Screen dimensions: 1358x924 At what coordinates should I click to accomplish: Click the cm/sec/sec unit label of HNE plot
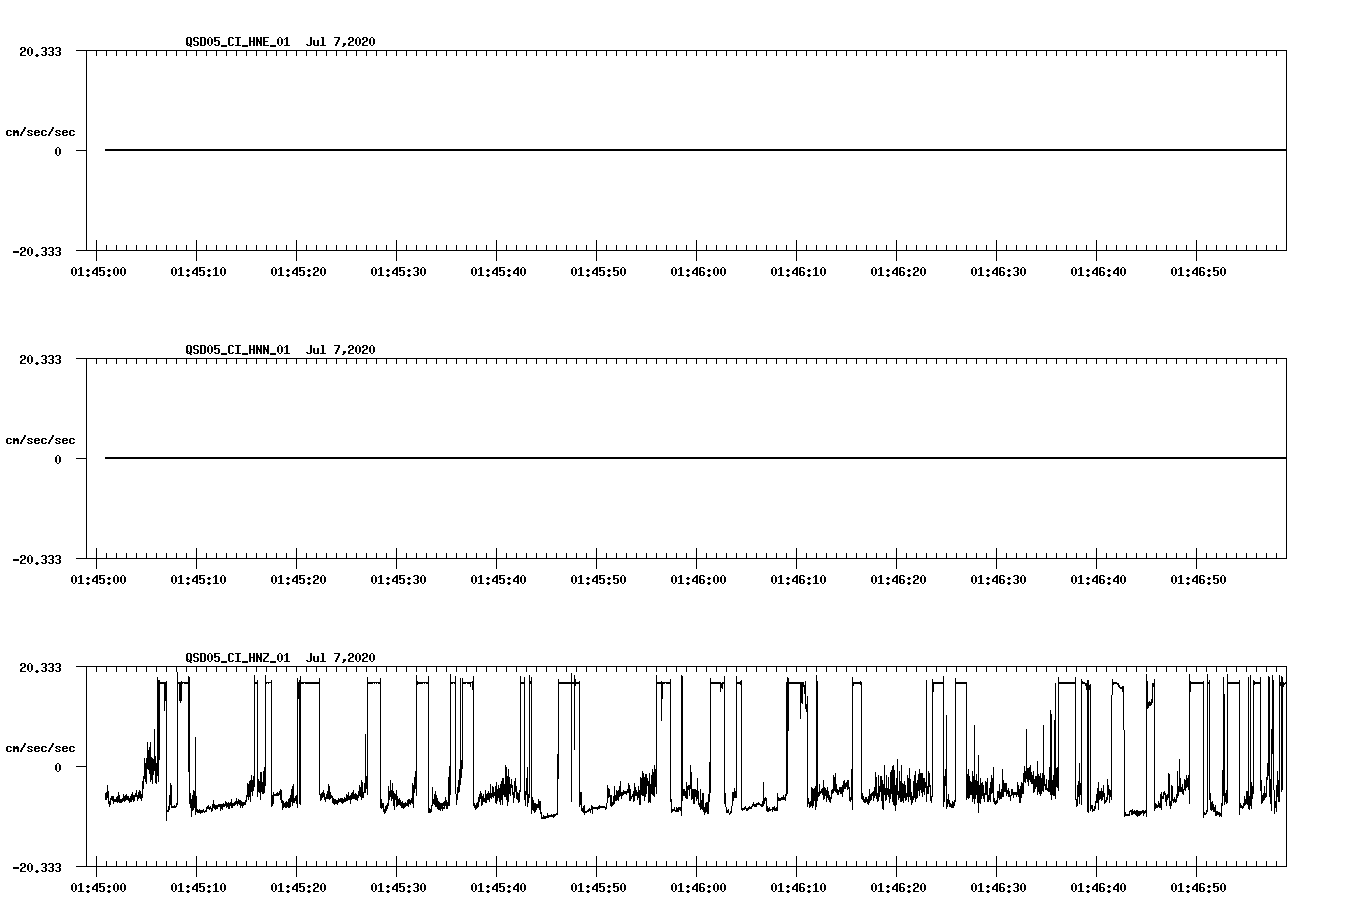pyautogui.click(x=41, y=132)
